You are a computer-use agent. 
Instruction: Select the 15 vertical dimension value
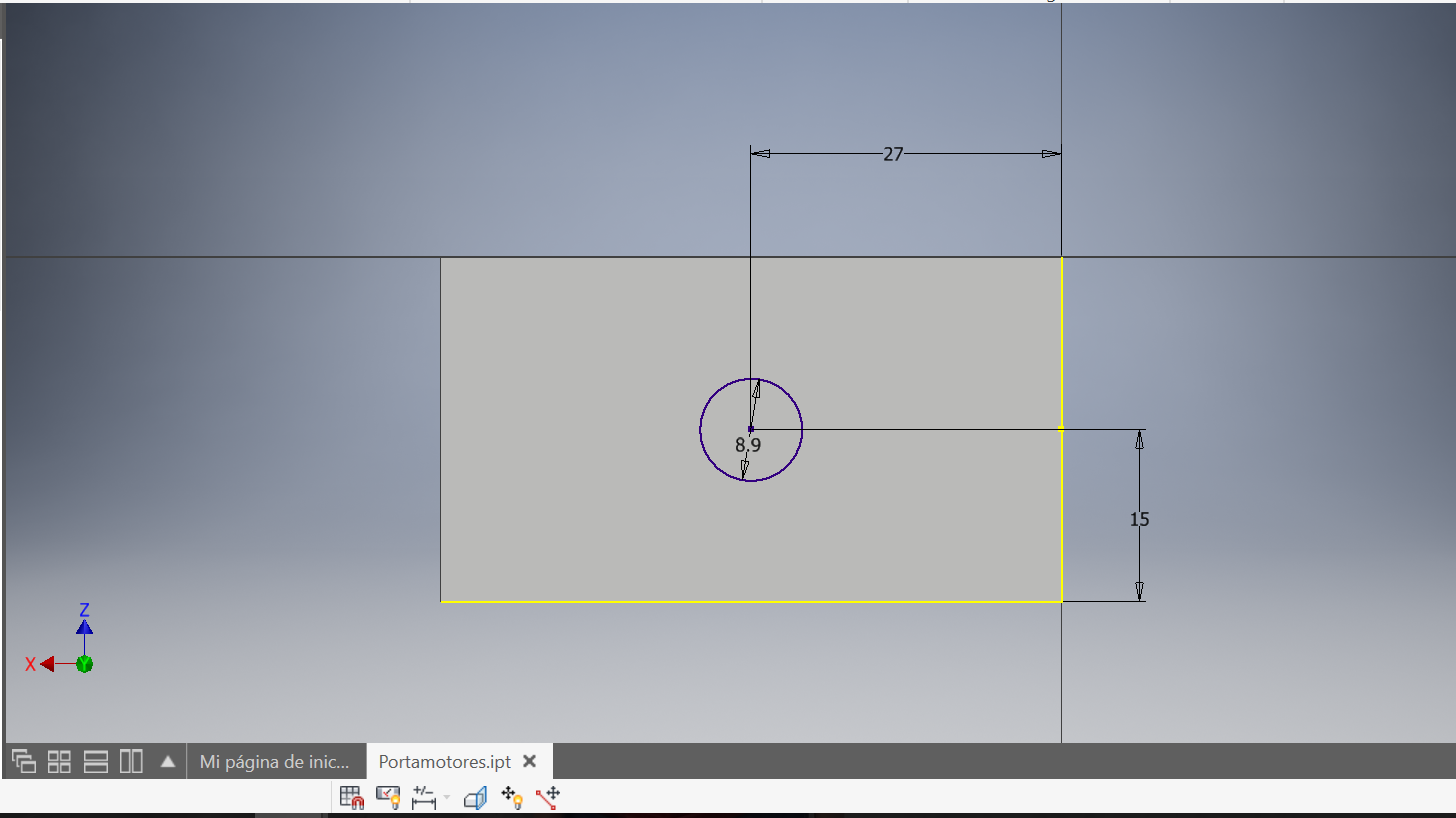[1139, 519]
